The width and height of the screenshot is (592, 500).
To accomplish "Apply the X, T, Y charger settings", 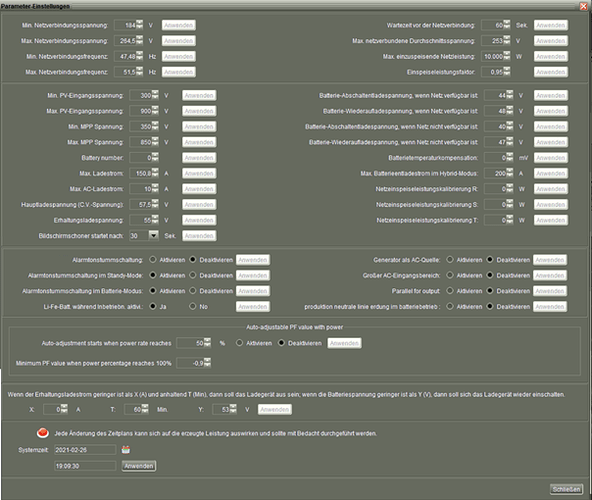I will click(x=274, y=409).
